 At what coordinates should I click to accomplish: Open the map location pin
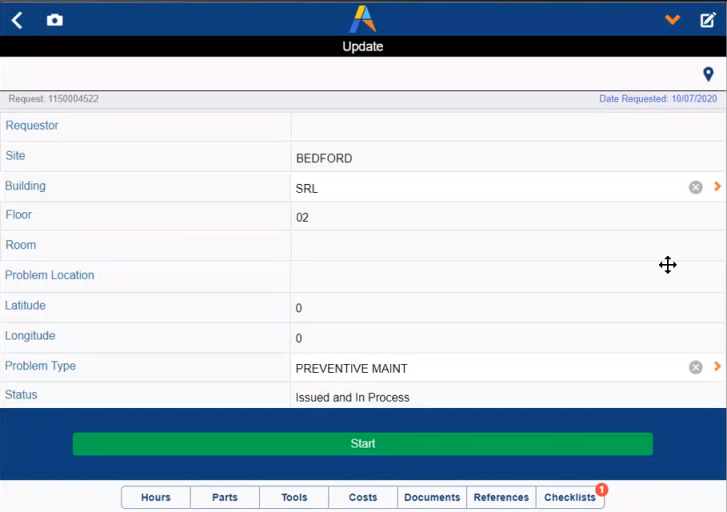tap(708, 74)
